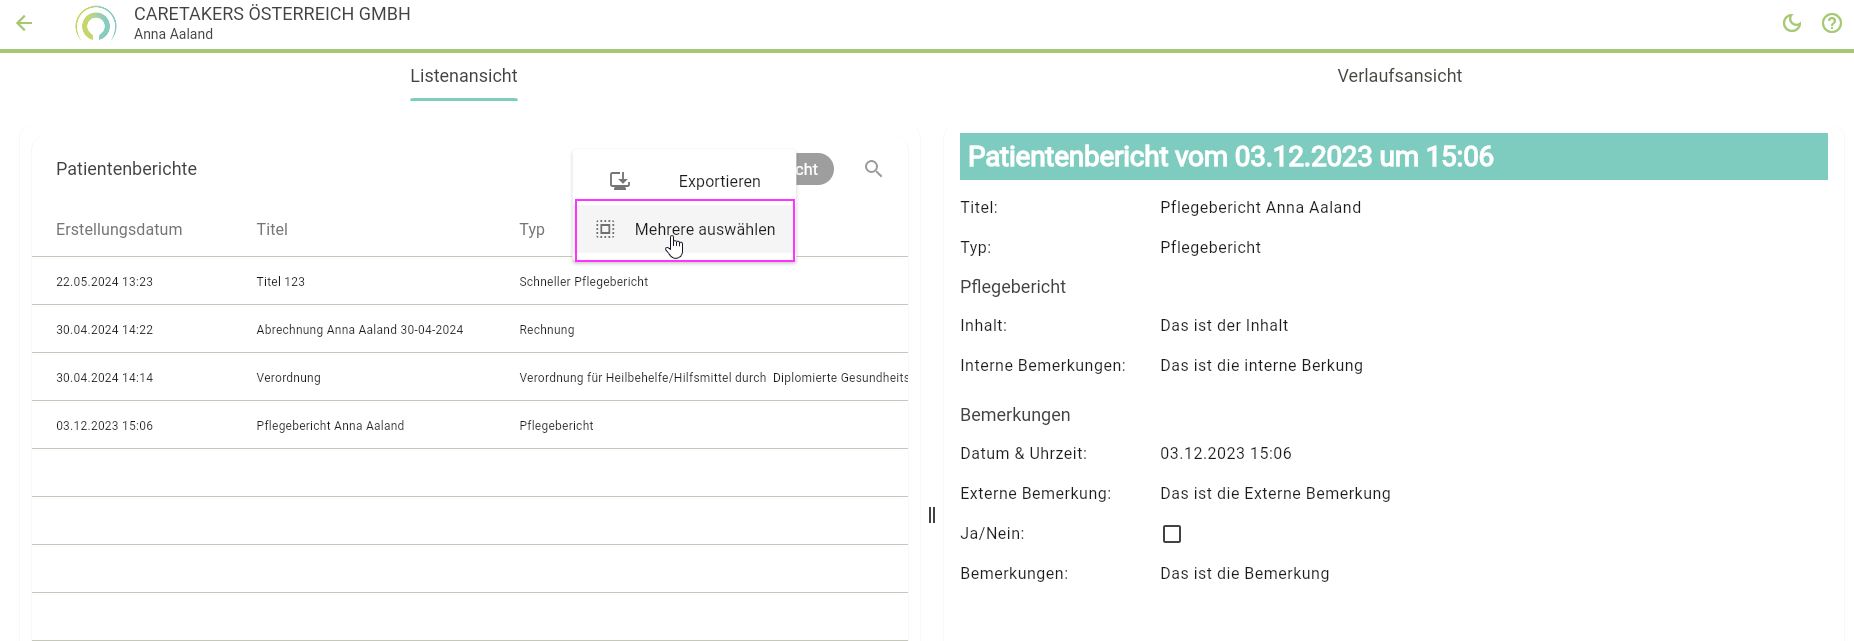This screenshot has height=641, width=1854.
Task: Click the partially hidden gray button behind menu
Action: pyautogui.click(x=814, y=169)
